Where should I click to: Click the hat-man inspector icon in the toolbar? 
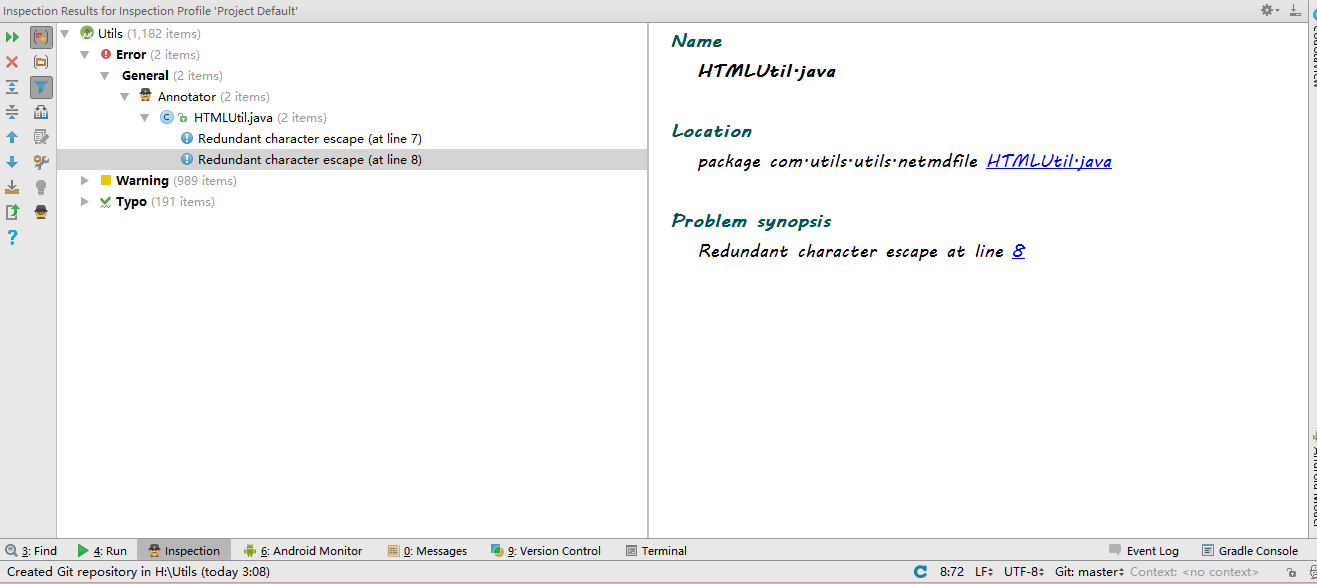click(41, 212)
